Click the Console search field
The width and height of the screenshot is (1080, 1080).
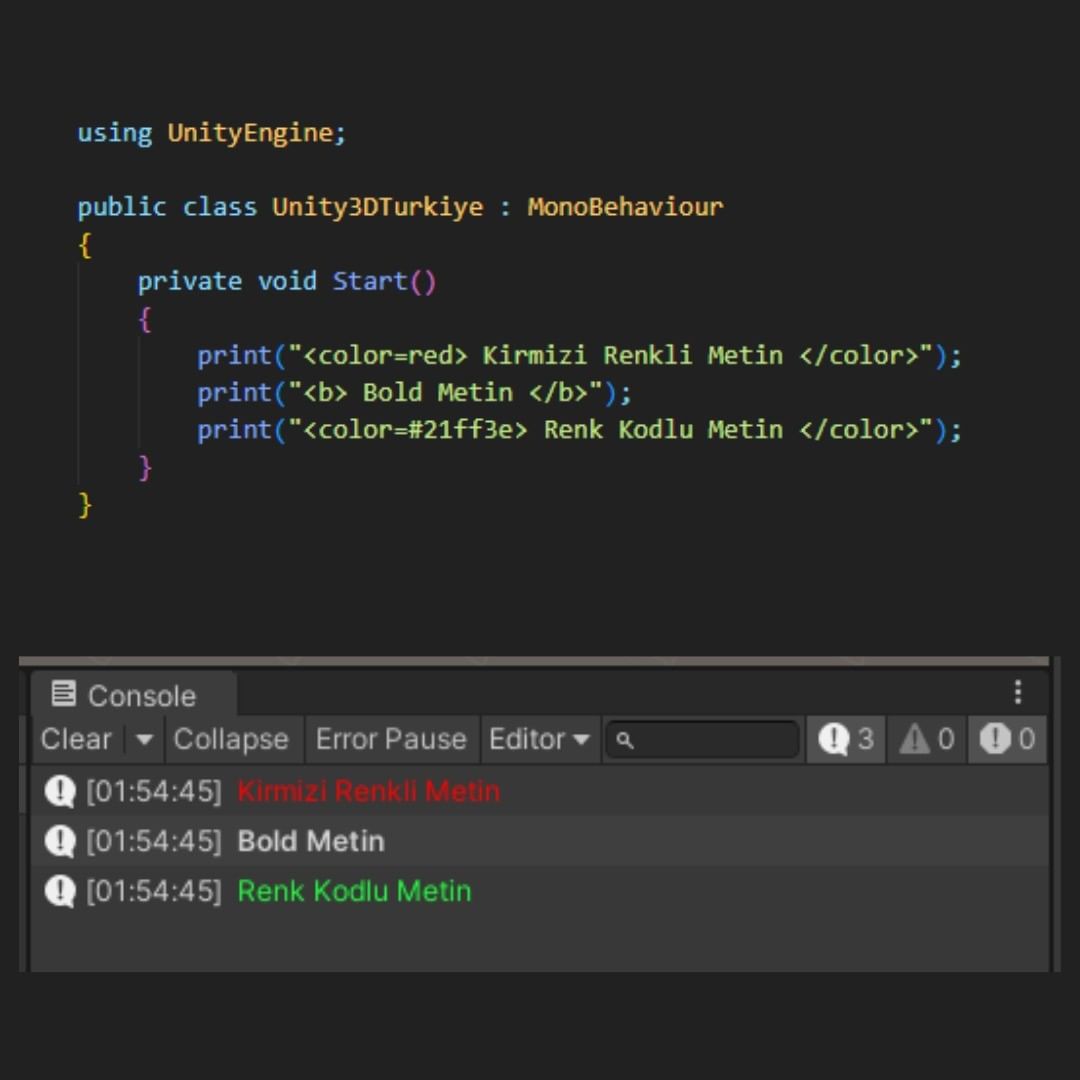click(702, 740)
